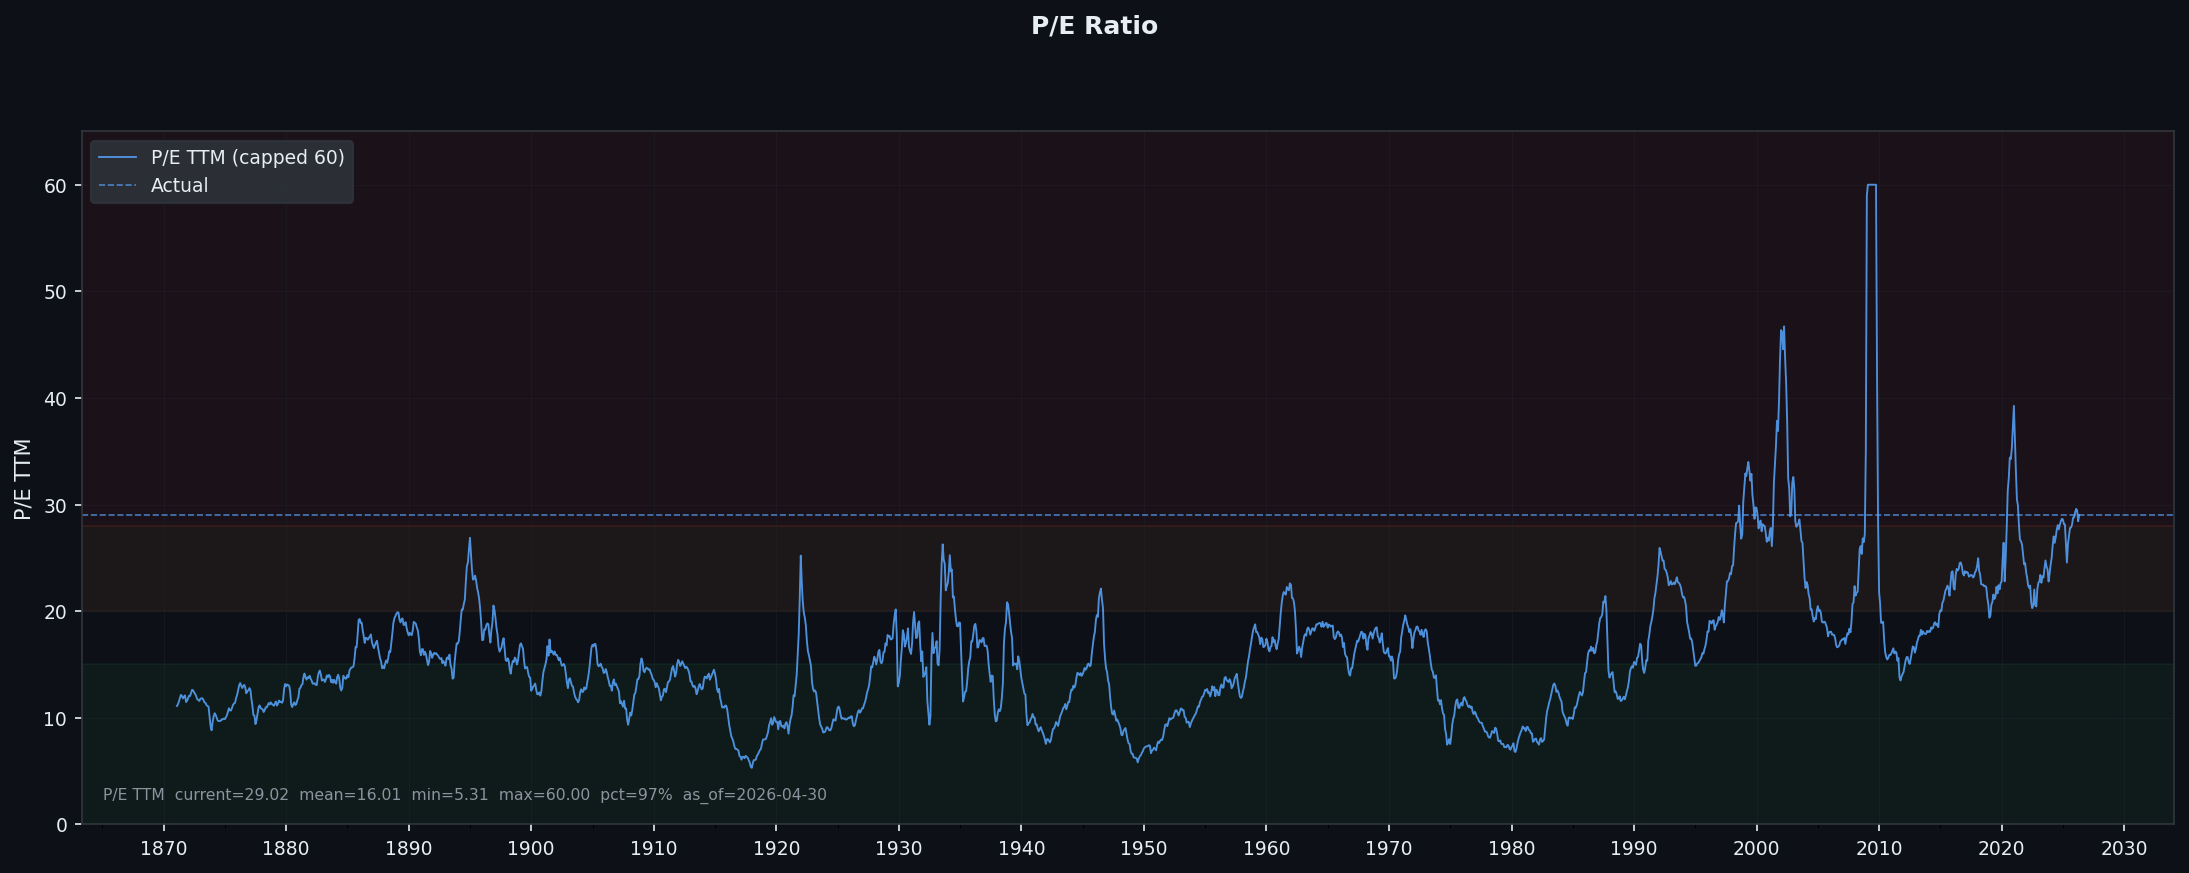Click the 1950 tick label on x-axis
Viewport: 2189px width, 873px height.
coord(1143,849)
